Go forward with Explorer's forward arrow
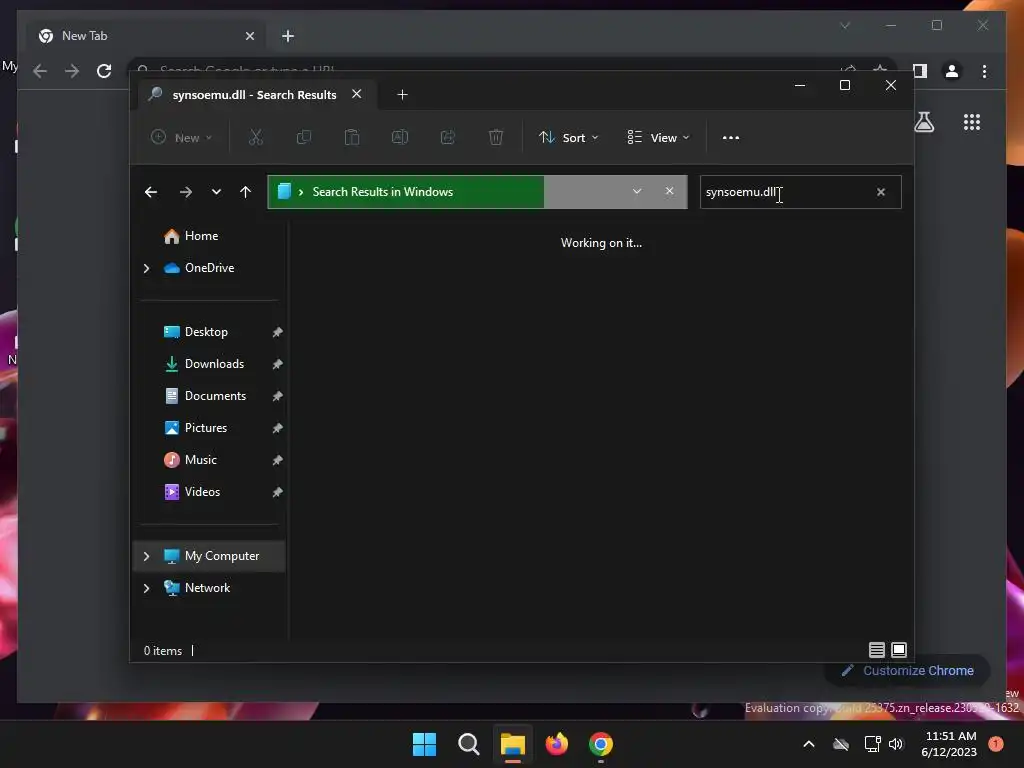The image size is (1024, 768). click(185, 192)
